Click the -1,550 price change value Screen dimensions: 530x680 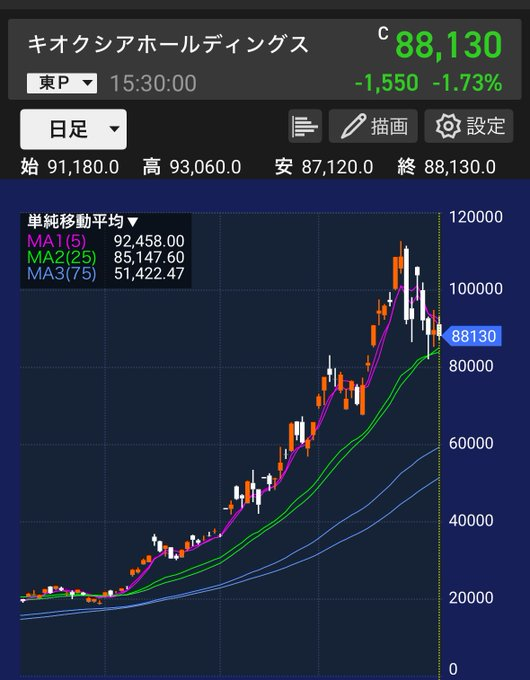[387, 82]
